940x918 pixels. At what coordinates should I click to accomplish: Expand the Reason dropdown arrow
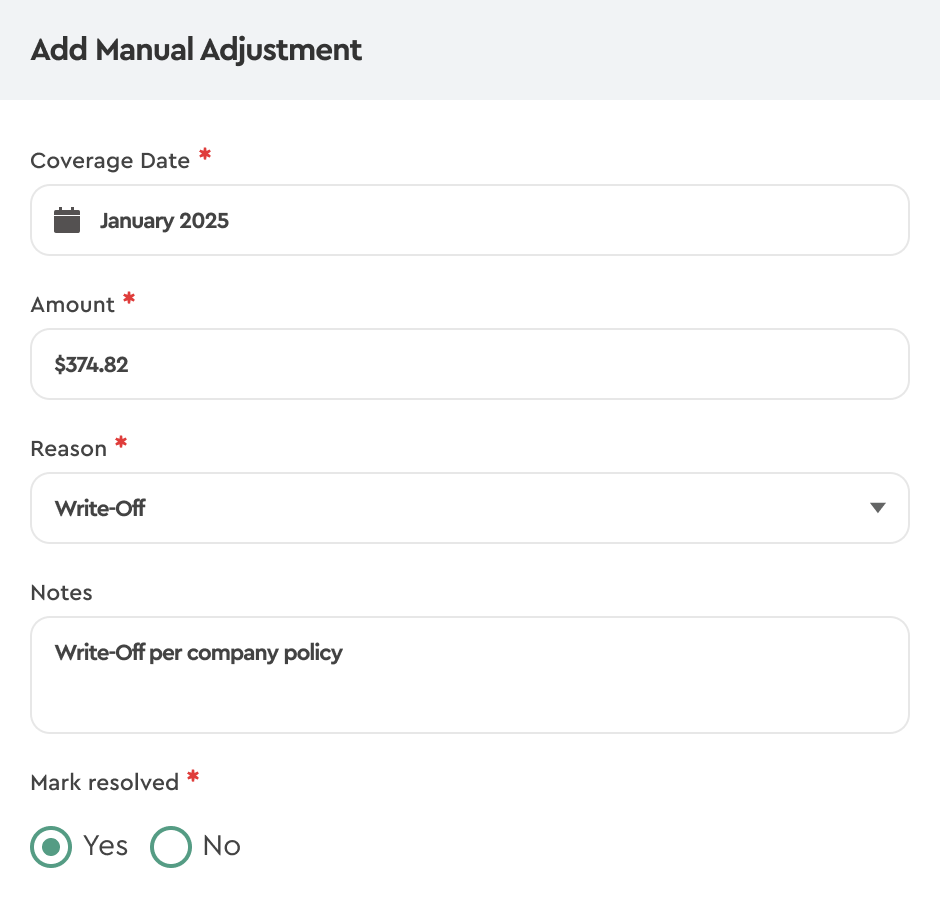(x=877, y=508)
